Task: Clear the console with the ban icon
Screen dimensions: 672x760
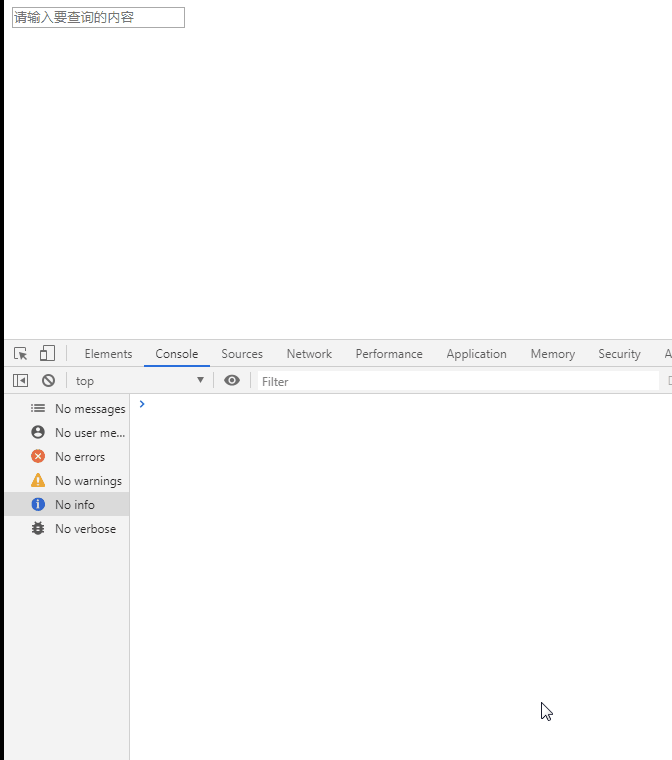Action: point(48,381)
